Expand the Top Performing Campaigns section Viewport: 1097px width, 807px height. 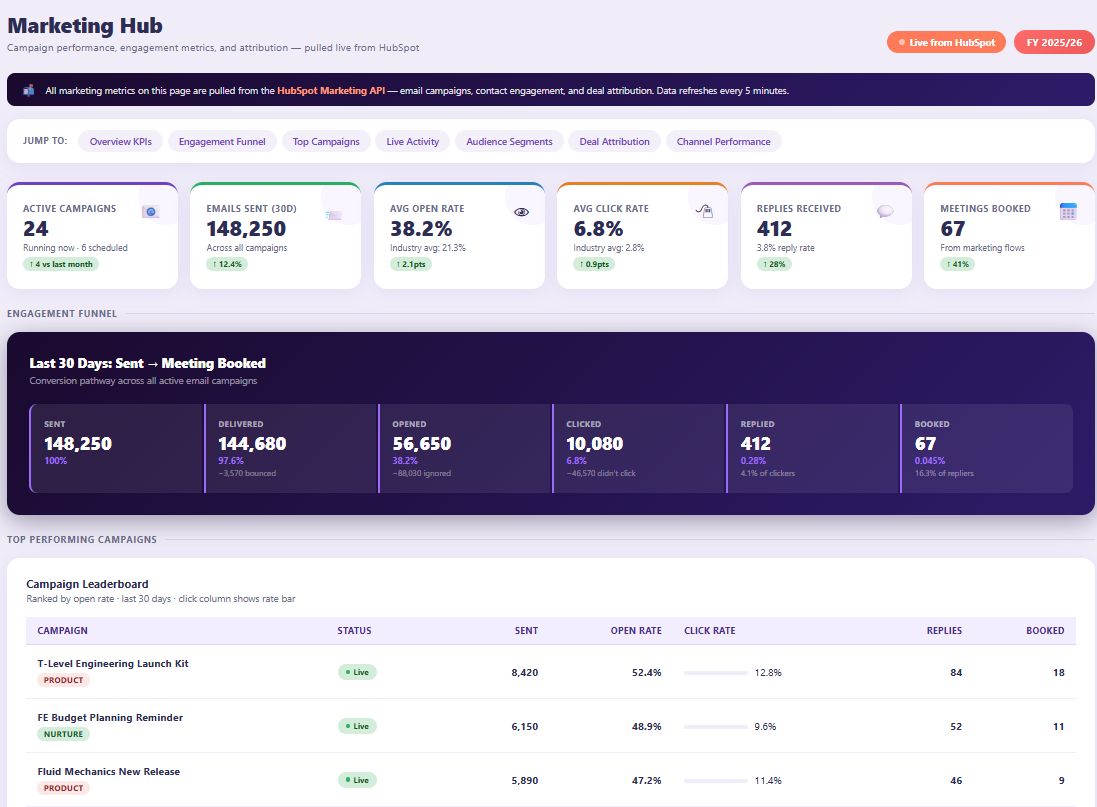[x=326, y=141]
